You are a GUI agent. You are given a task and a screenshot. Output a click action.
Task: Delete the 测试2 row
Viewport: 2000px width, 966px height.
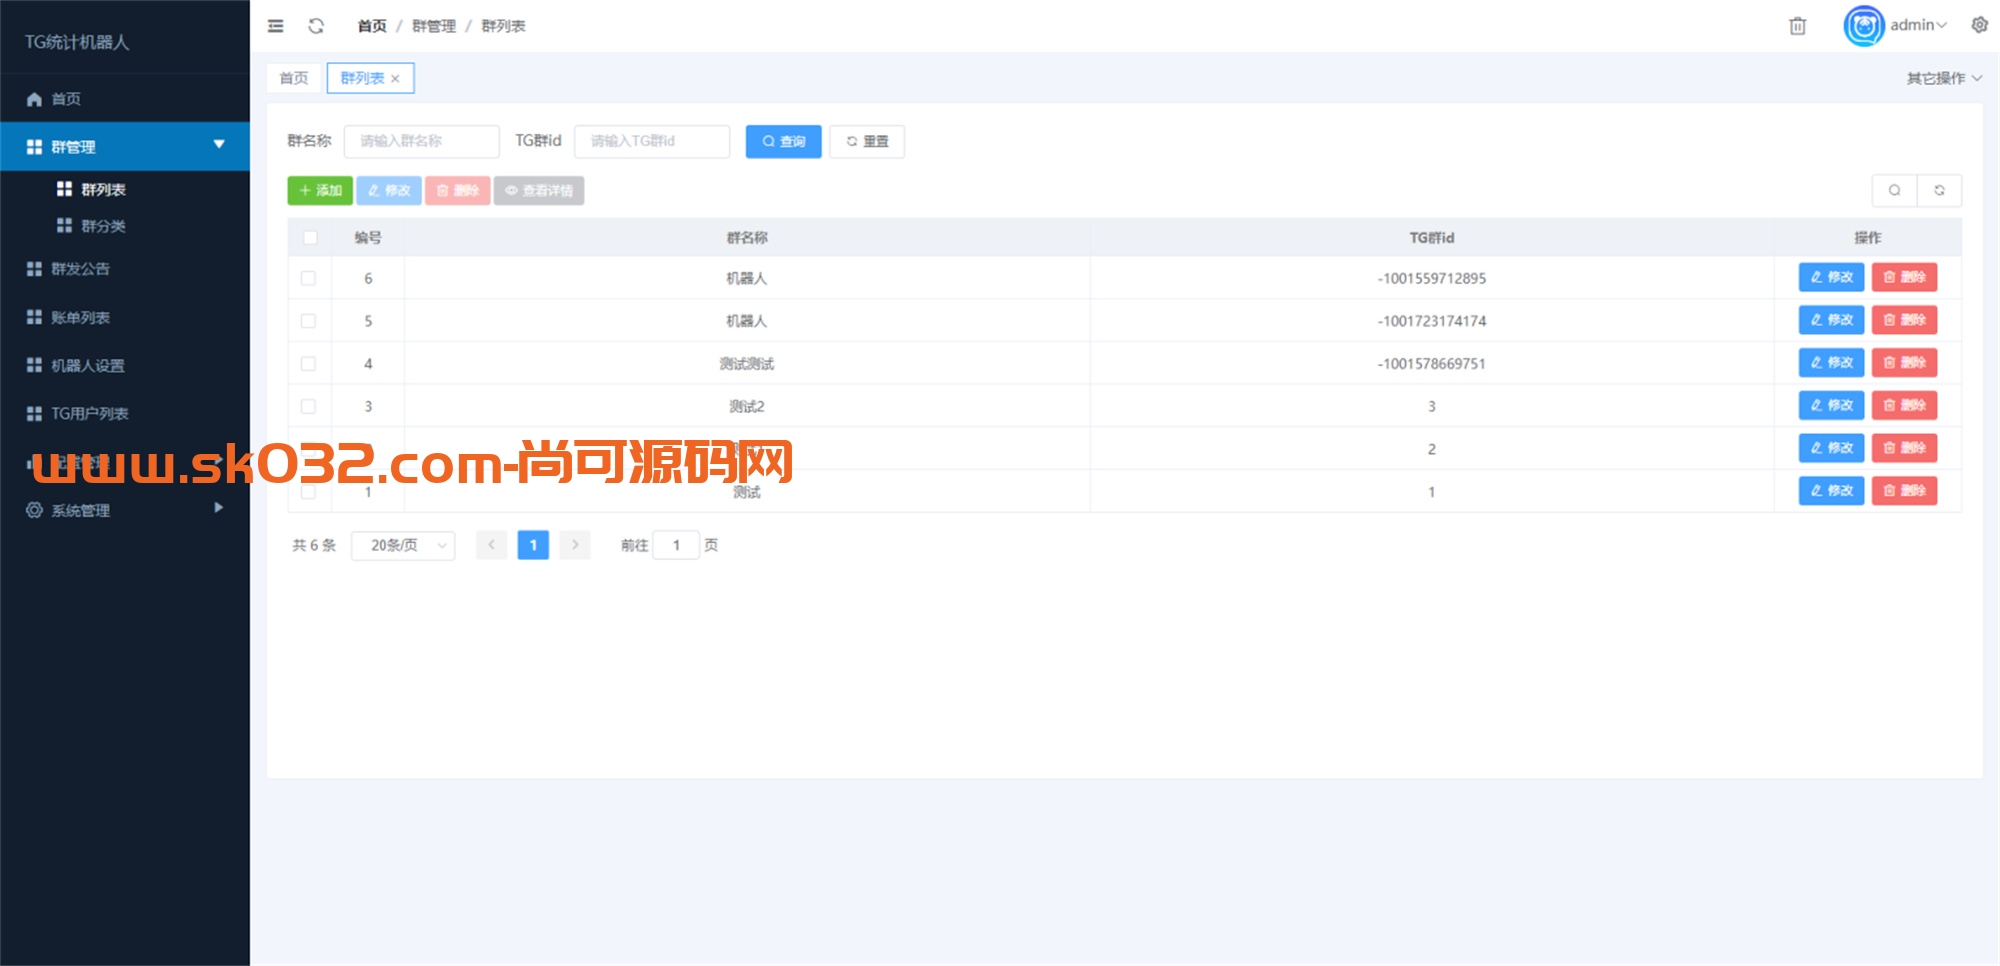pyautogui.click(x=1904, y=405)
